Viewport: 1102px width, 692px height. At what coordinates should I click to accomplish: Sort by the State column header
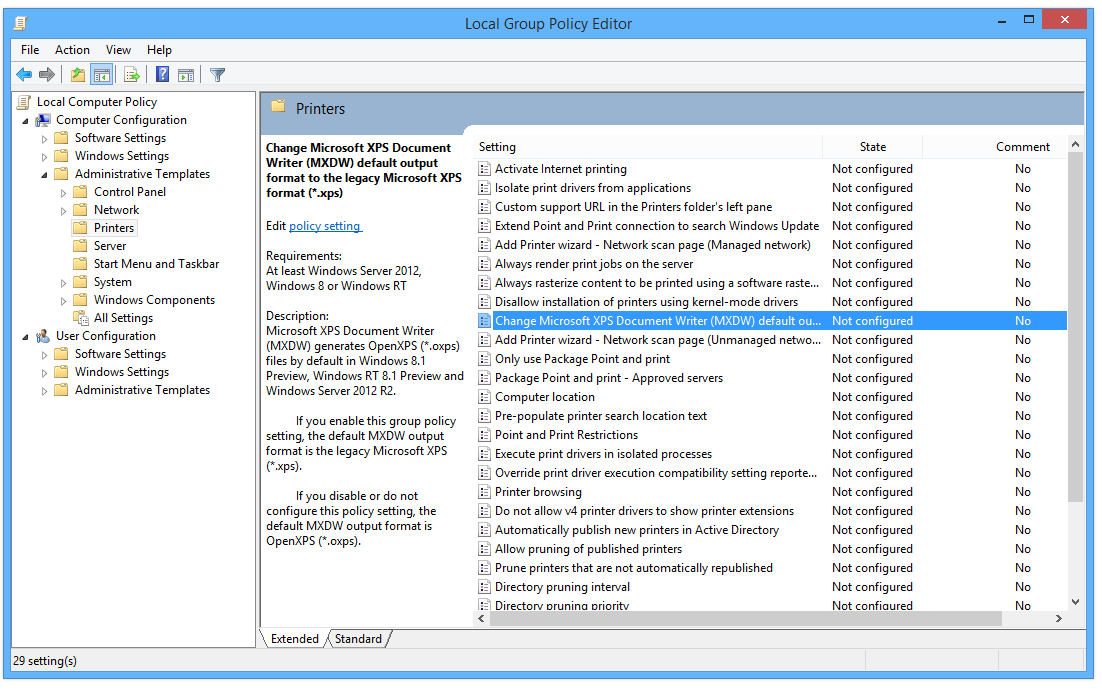tap(873, 147)
